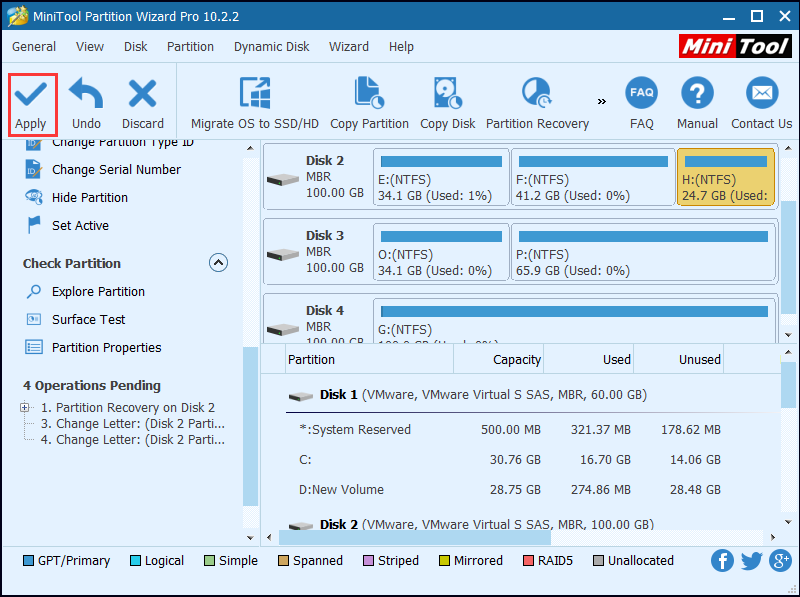Image resolution: width=800 pixels, height=597 pixels.
Task: Click Logical legend color box
Action: [x=135, y=561]
